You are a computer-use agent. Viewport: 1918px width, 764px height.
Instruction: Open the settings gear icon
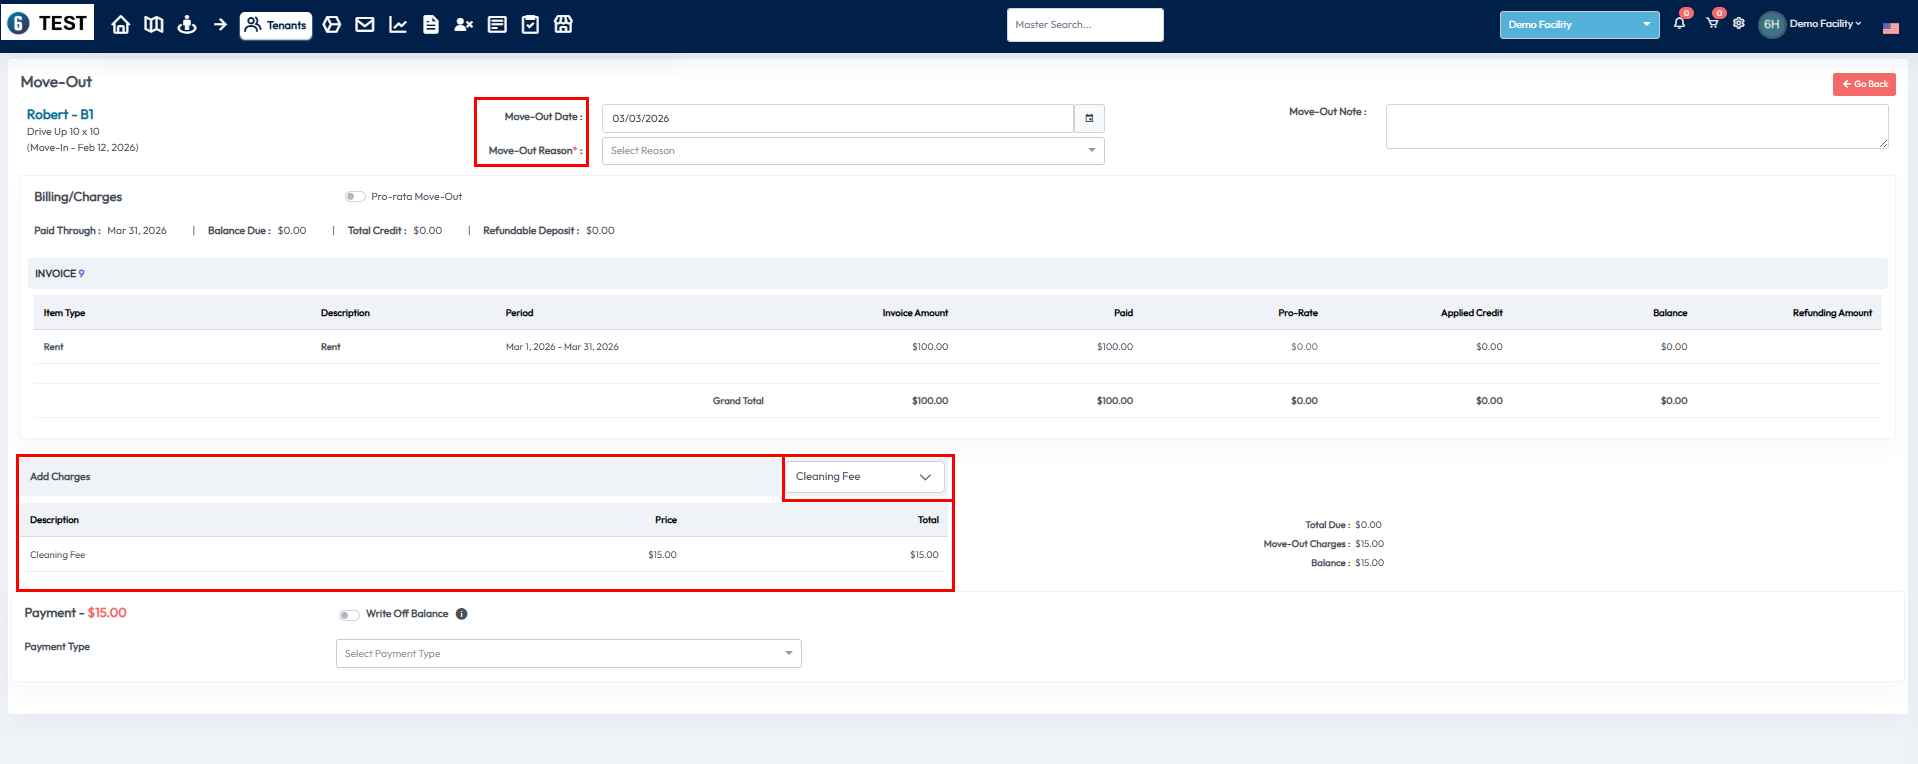point(1739,24)
